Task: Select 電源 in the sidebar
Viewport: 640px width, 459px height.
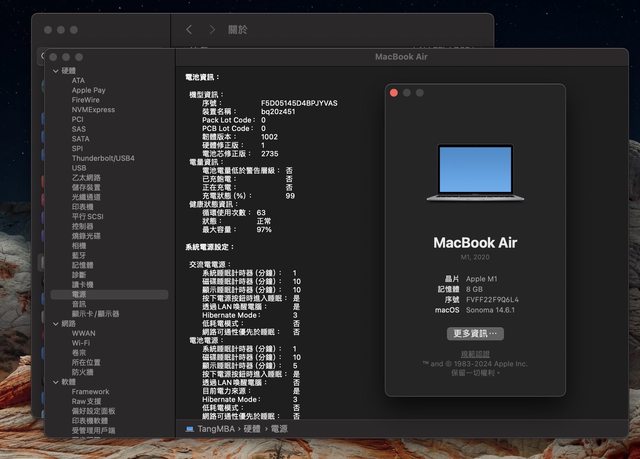Action: click(80, 294)
